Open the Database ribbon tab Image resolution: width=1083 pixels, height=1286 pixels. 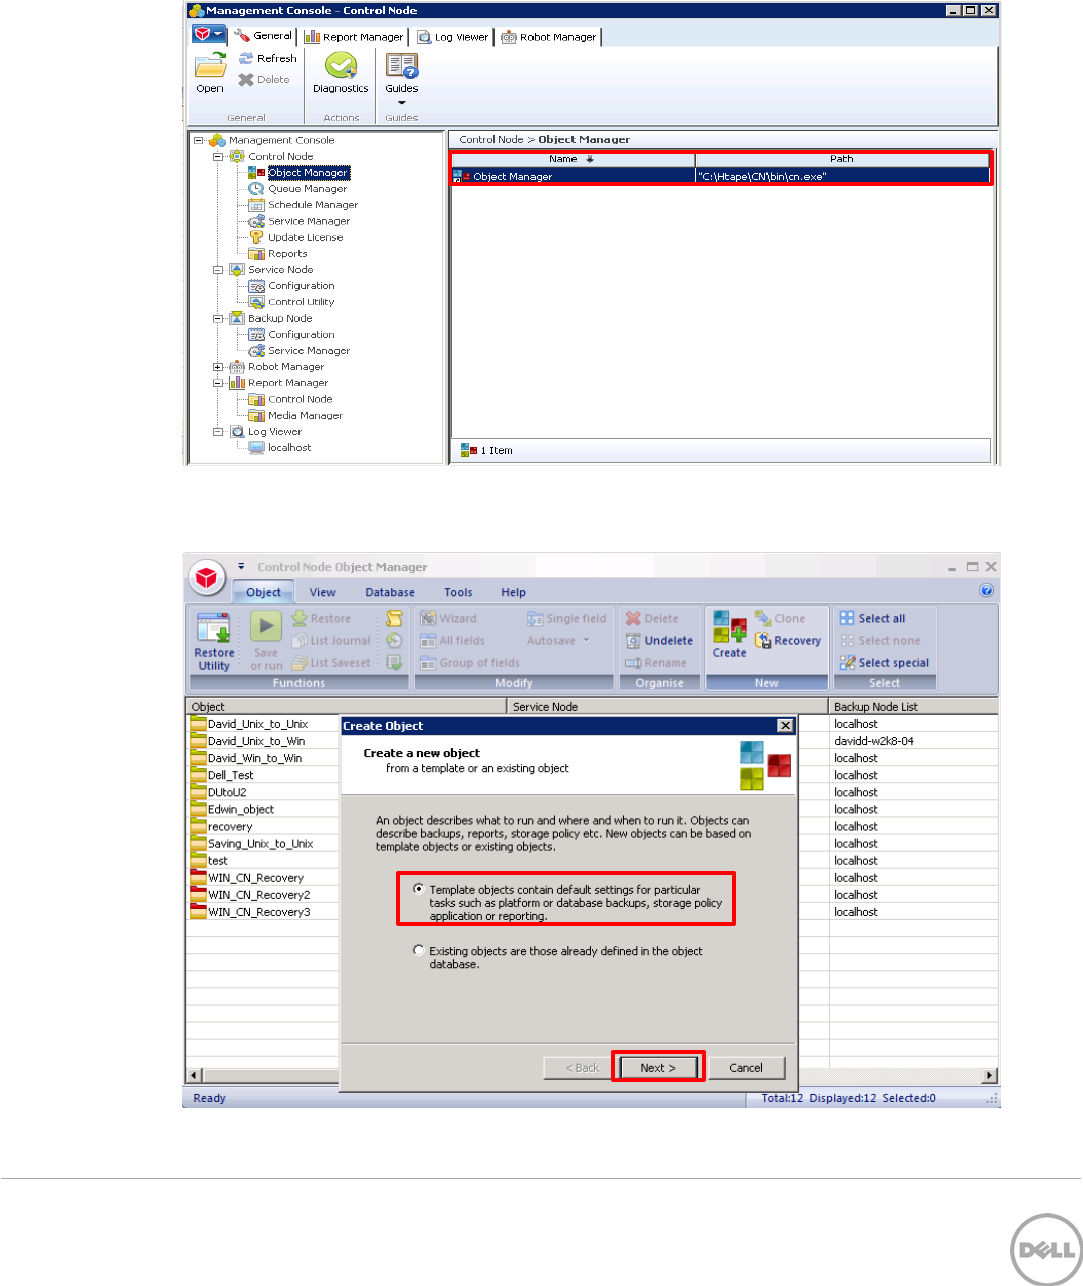click(x=390, y=592)
